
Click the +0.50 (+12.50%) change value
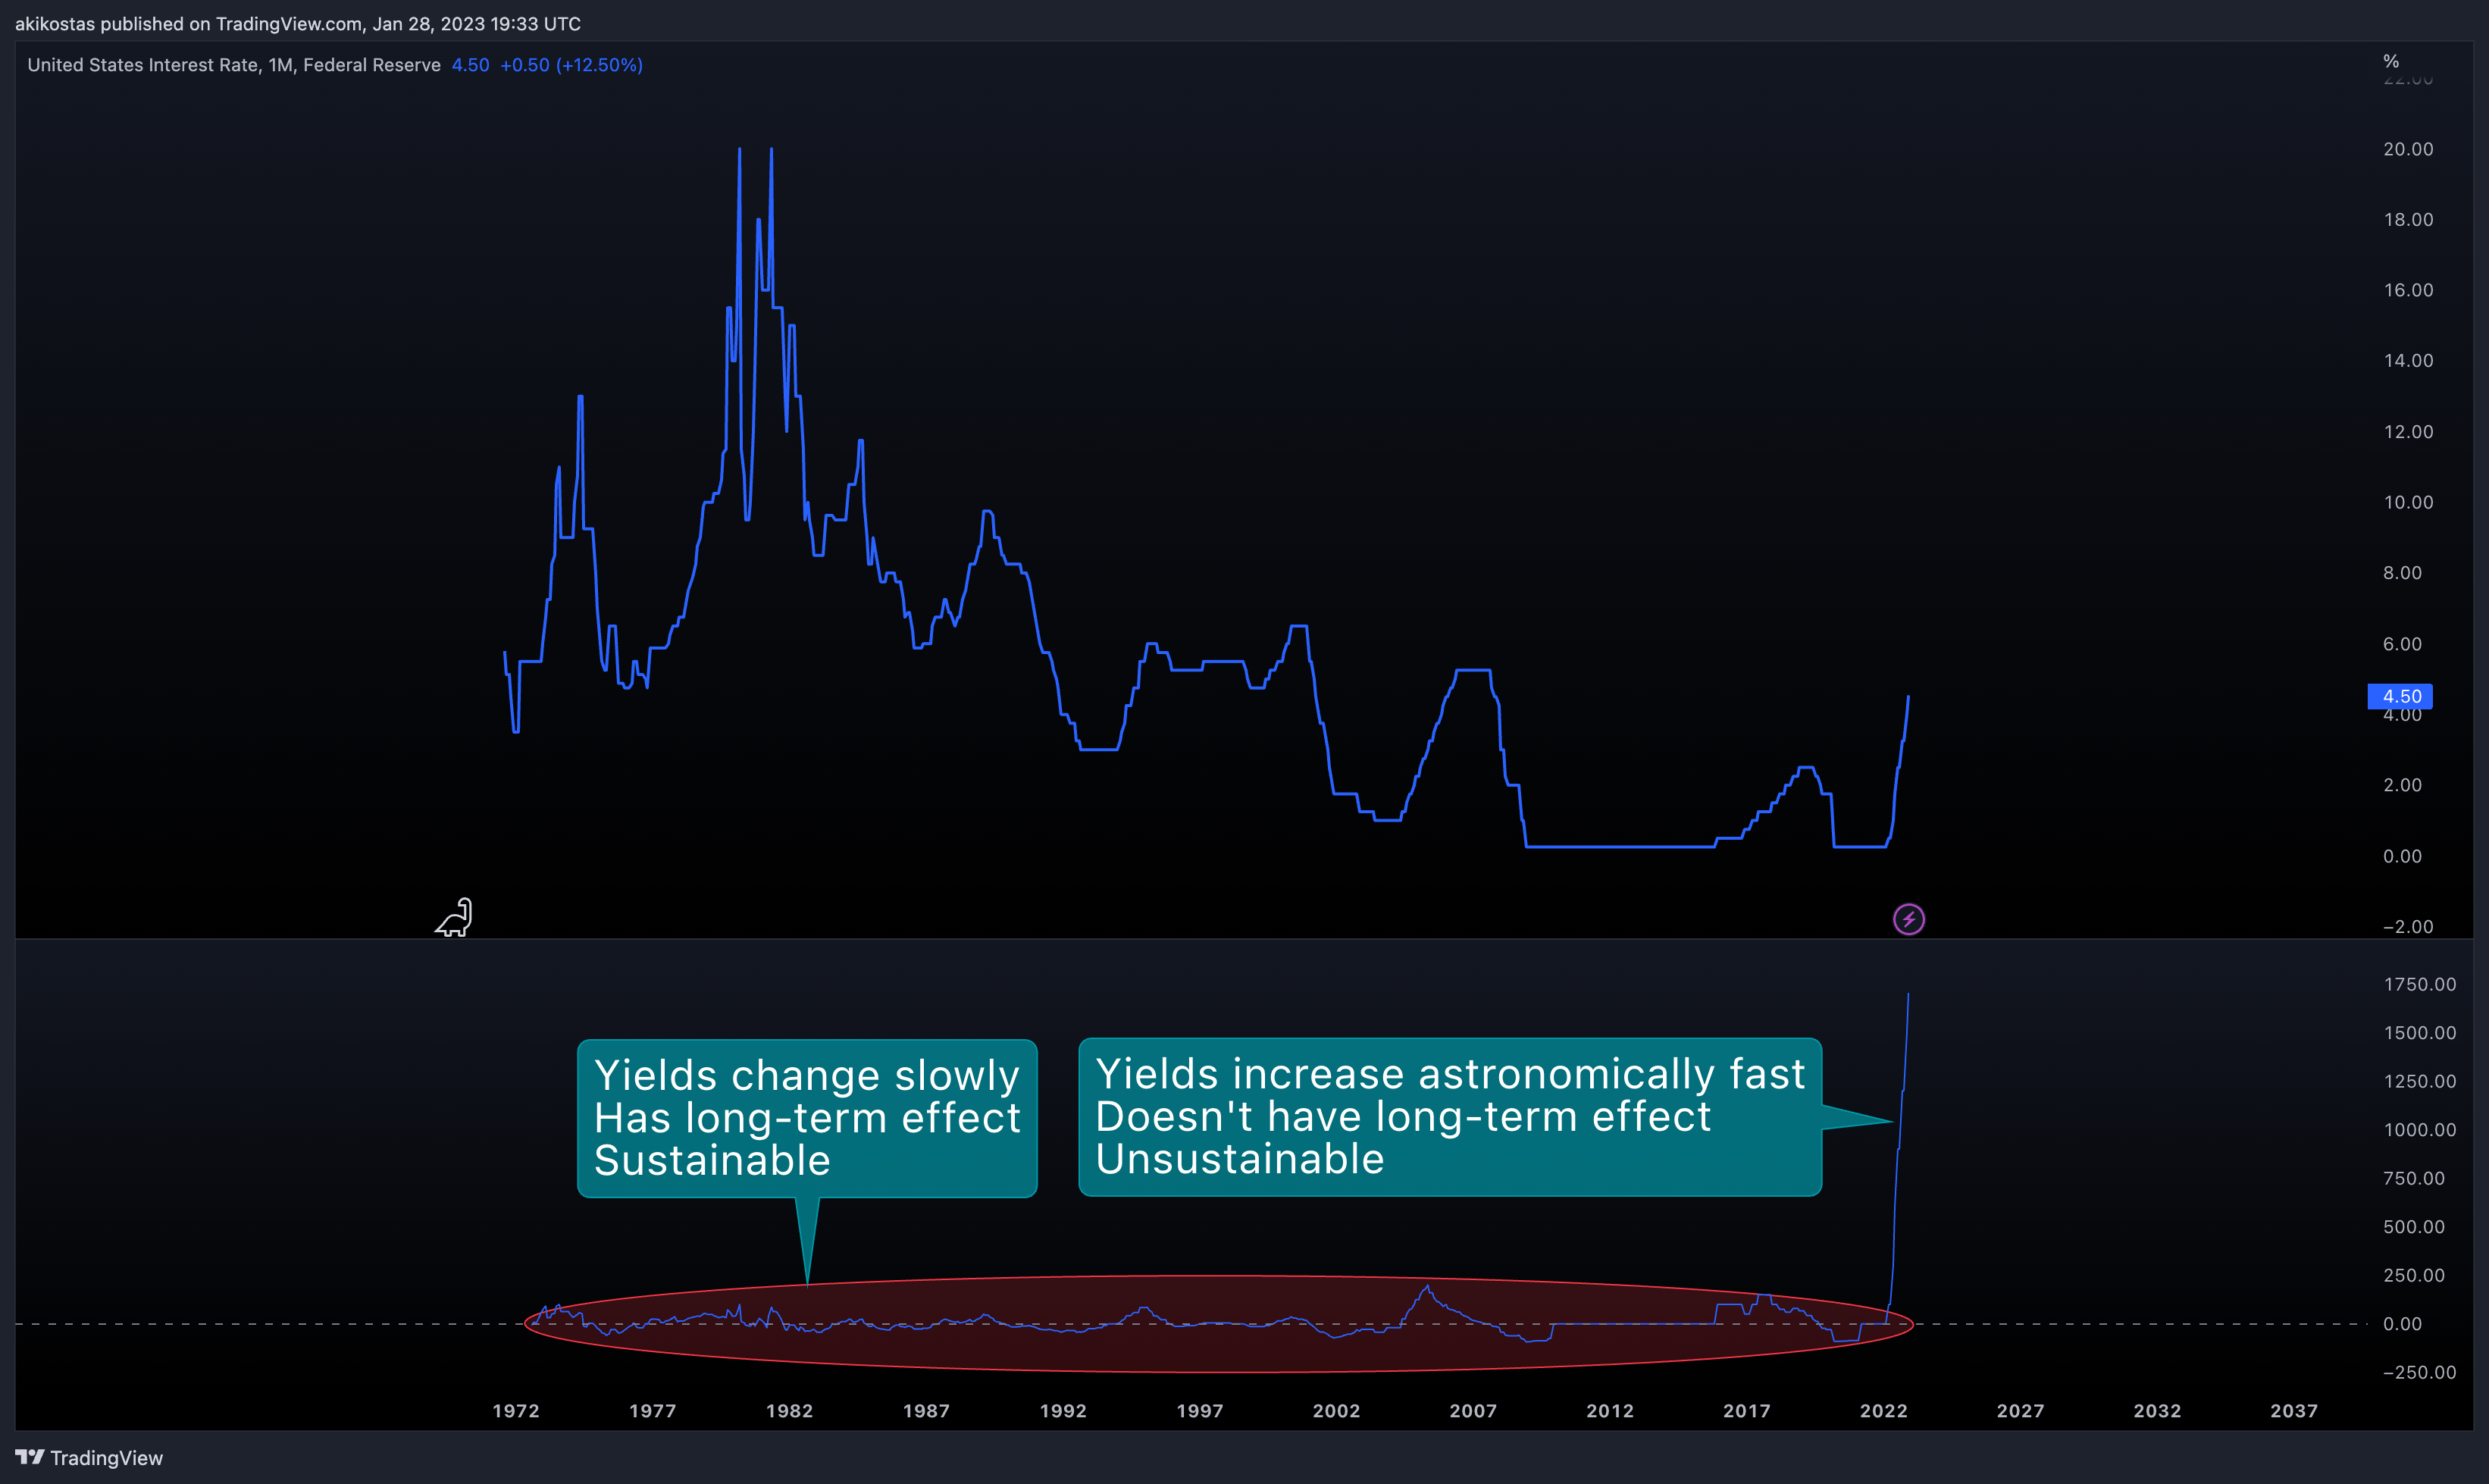point(571,65)
